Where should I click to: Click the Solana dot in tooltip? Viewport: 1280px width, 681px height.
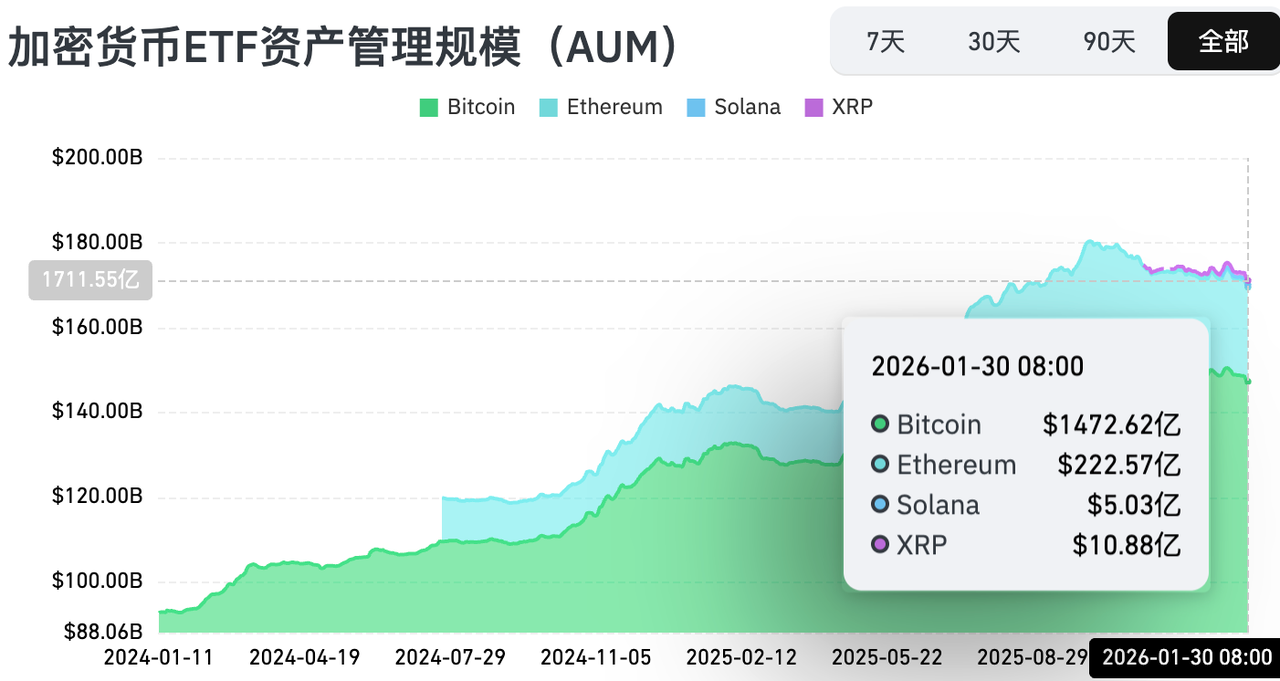[x=880, y=504]
